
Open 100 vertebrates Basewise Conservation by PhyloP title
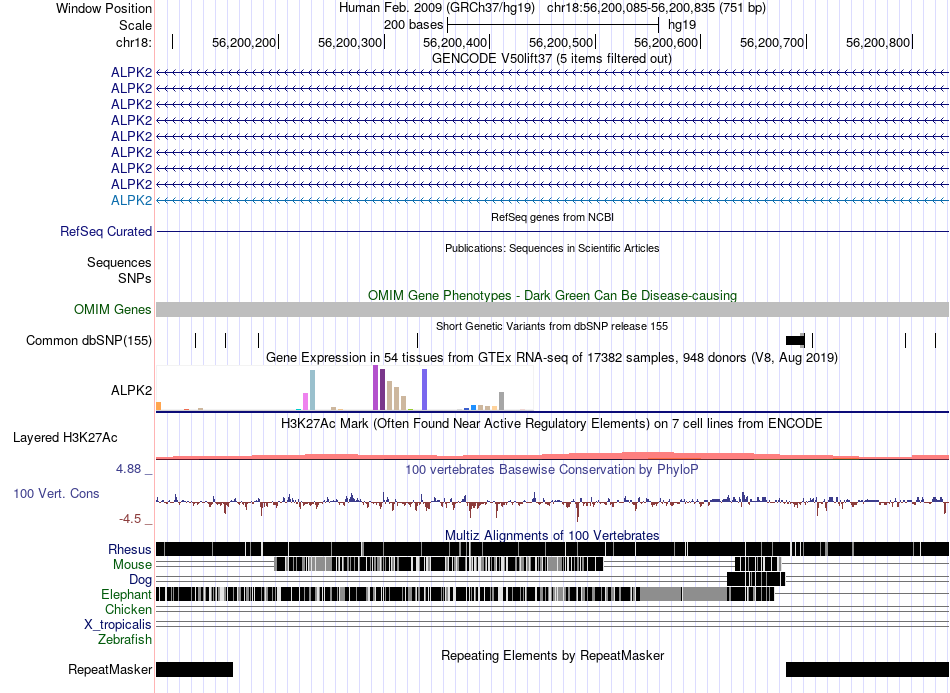pos(552,469)
